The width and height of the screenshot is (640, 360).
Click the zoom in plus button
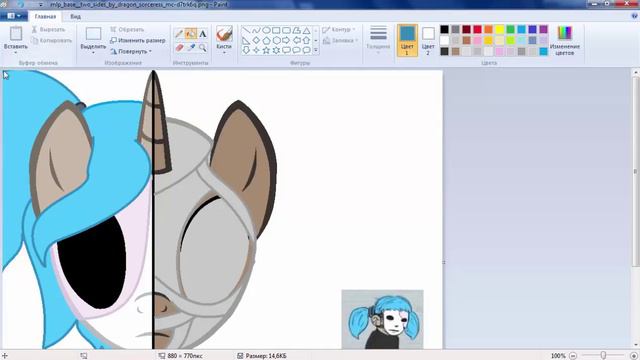[x=633, y=356]
